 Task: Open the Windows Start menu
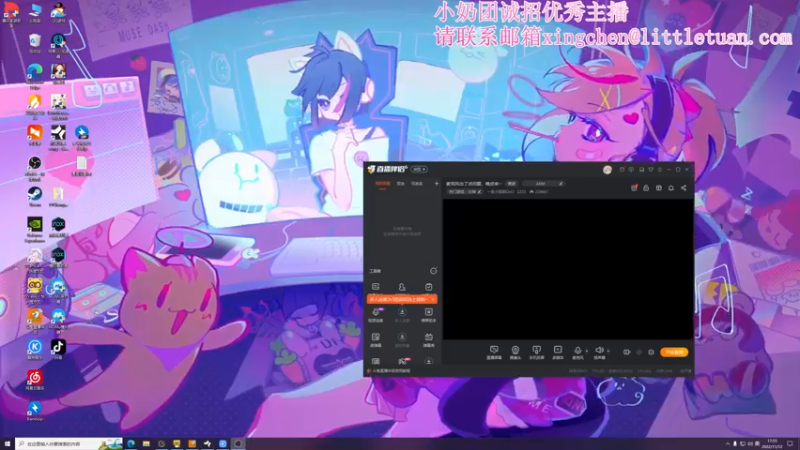(x=7, y=444)
